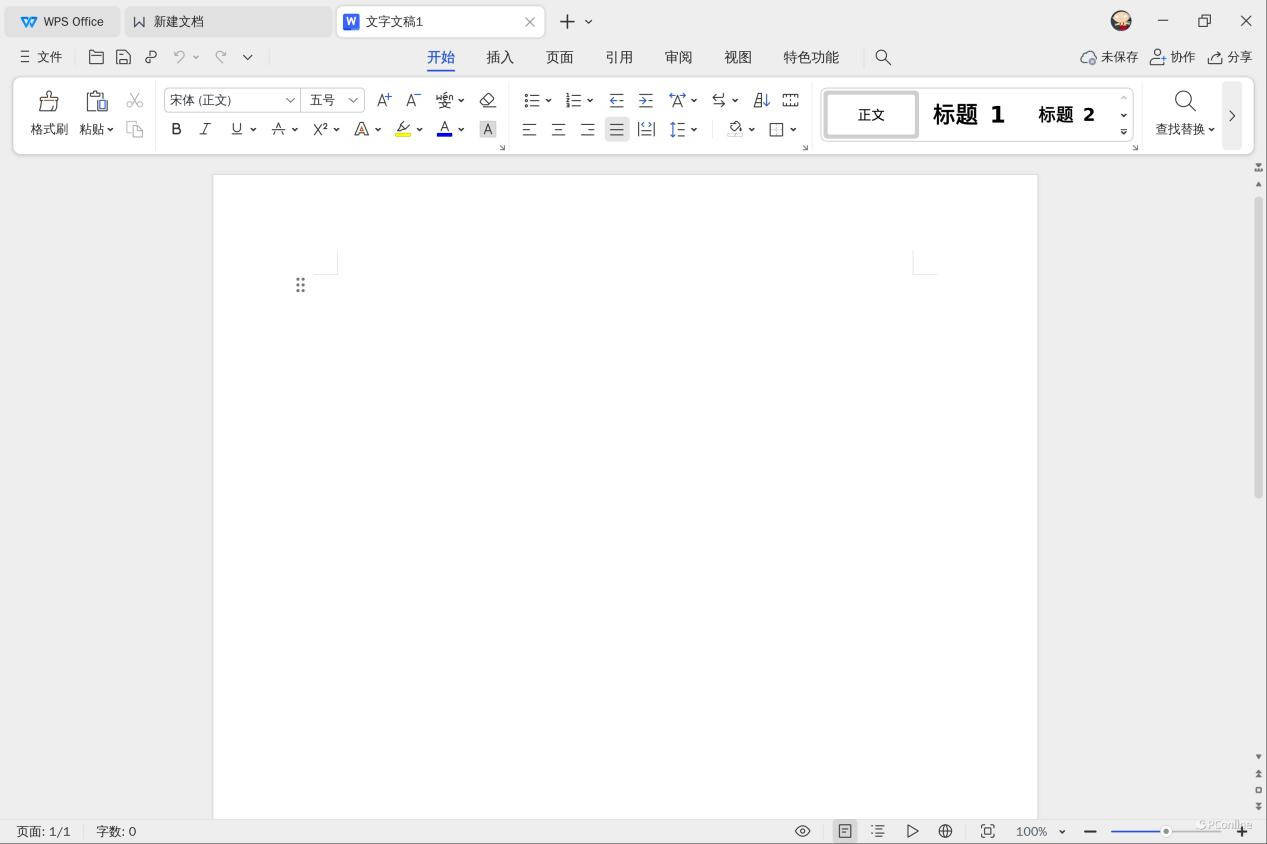The width and height of the screenshot is (1267, 844).
Task: Toggle bold formatting
Action: click(176, 129)
